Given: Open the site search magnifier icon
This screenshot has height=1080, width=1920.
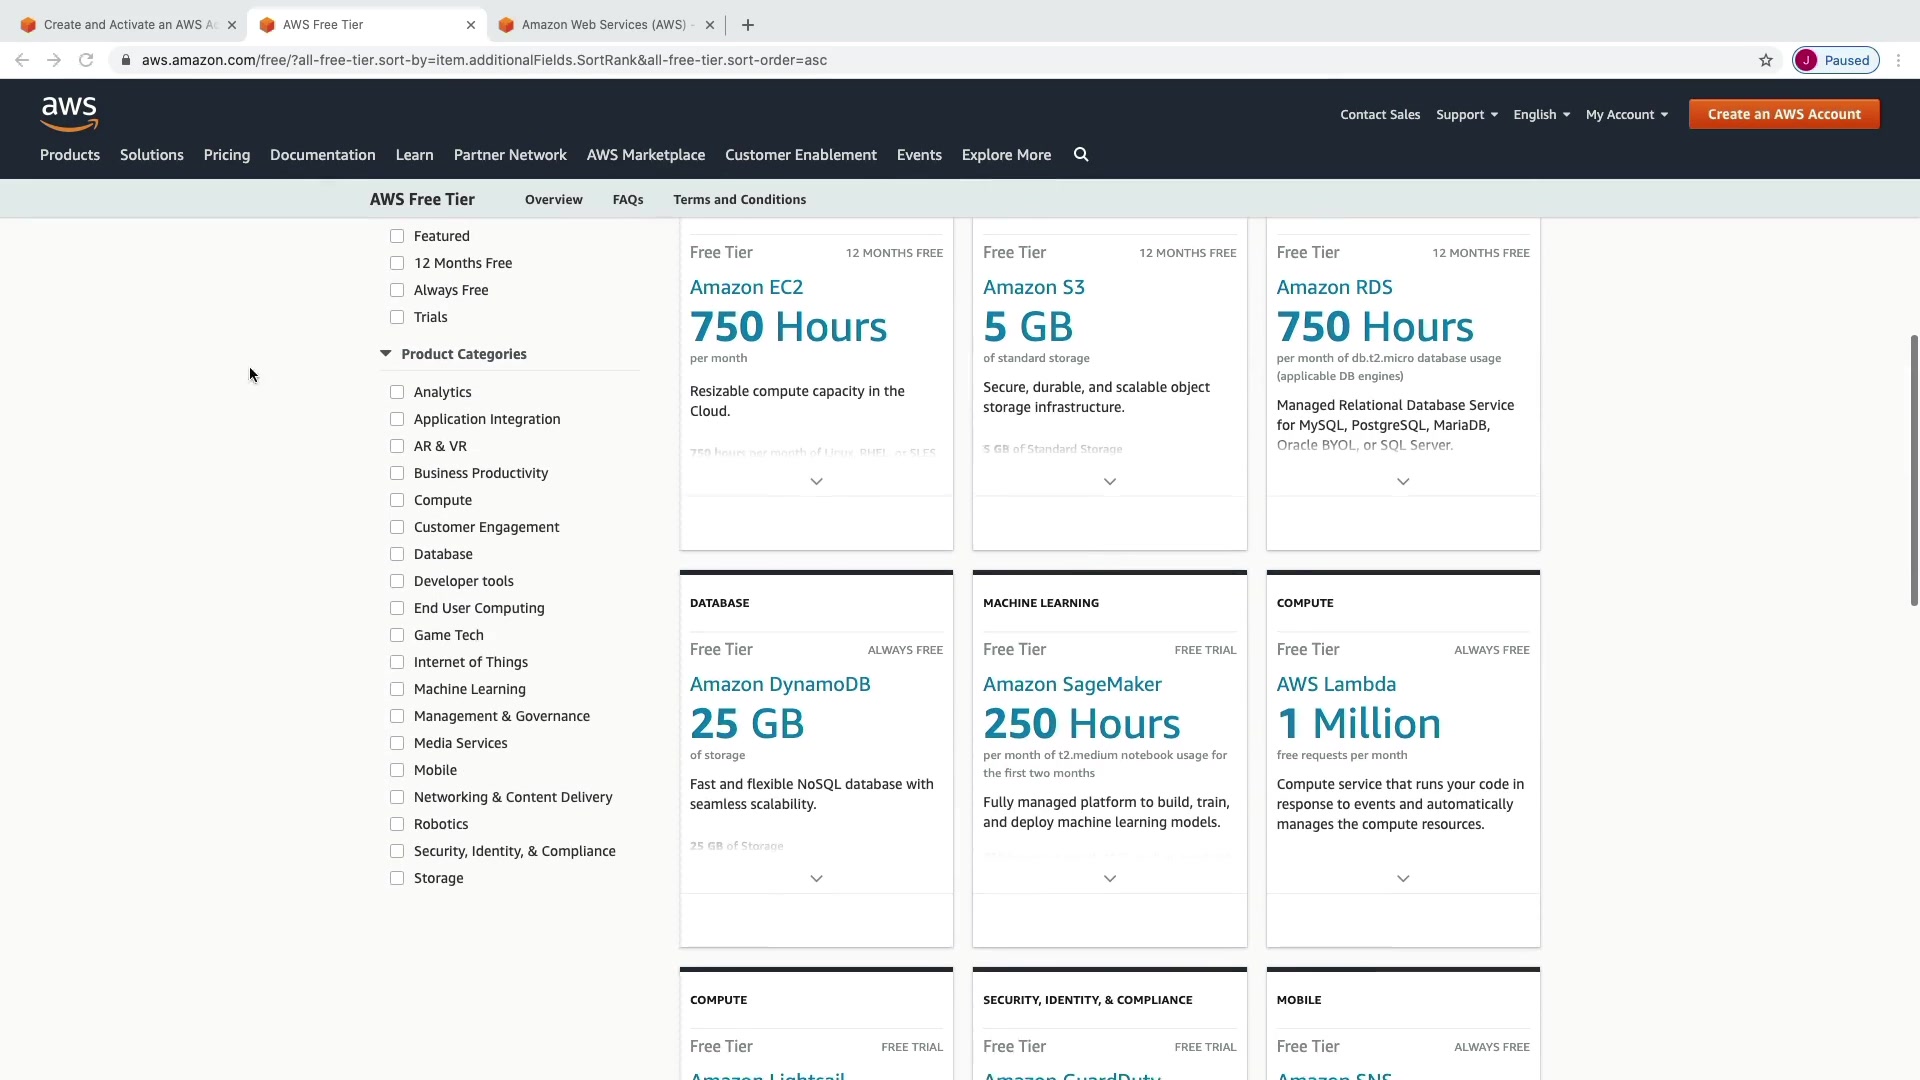Looking at the screenshot, I should (1081, 155).
